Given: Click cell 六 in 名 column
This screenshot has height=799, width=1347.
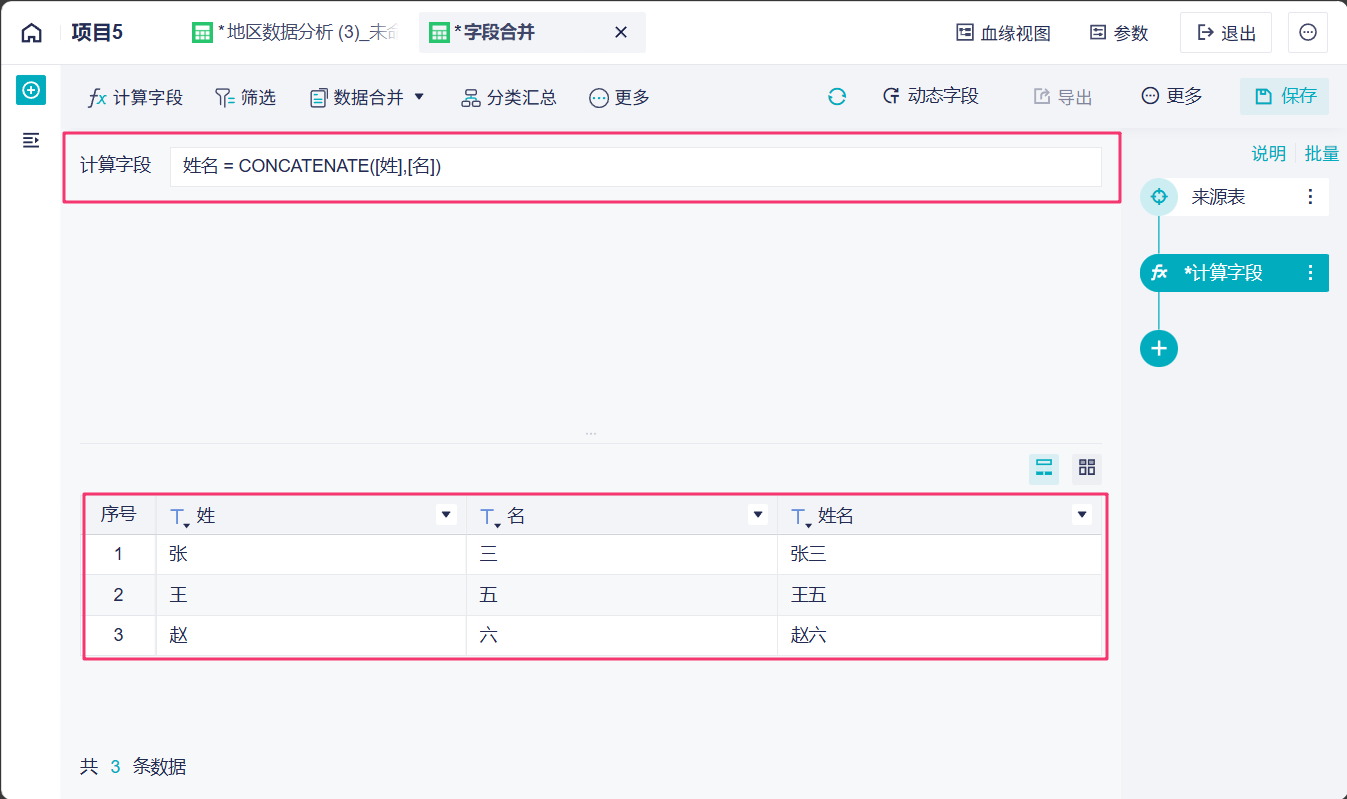Looking at the screenshot, I should coord(622,635).
